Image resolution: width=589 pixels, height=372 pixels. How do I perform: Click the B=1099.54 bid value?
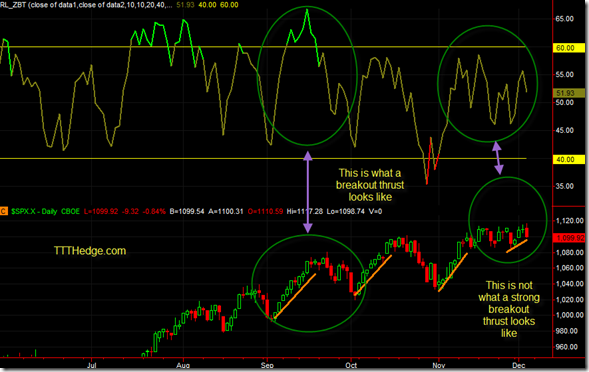click(x=187, y=212)
